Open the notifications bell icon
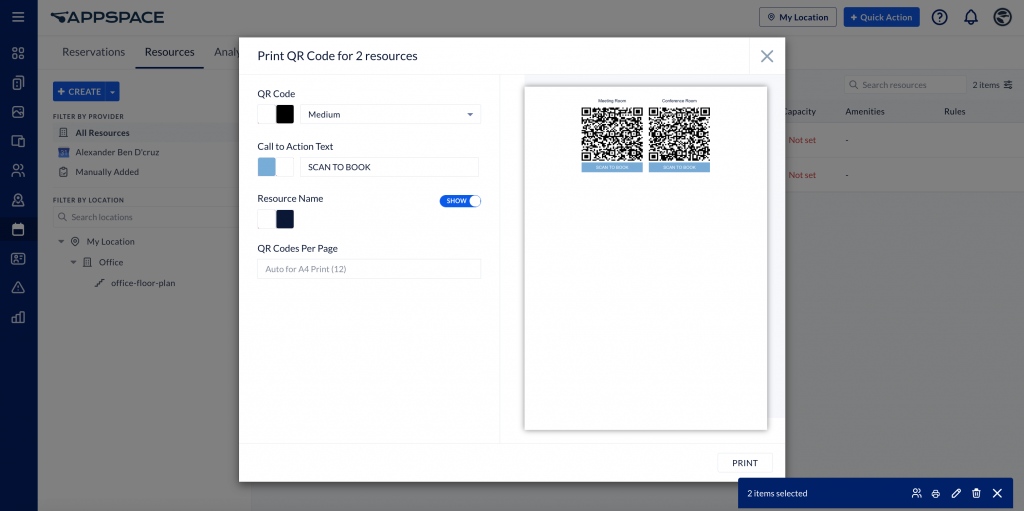Screen dimensions: 1024x511 [x=971, y=17]
